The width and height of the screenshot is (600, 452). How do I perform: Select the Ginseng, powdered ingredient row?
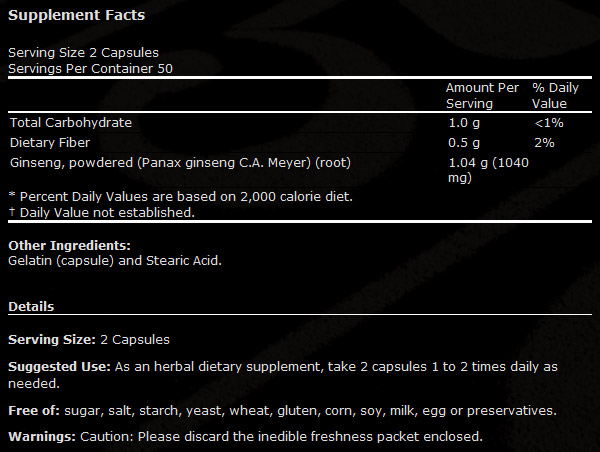(x=180, y=163)
